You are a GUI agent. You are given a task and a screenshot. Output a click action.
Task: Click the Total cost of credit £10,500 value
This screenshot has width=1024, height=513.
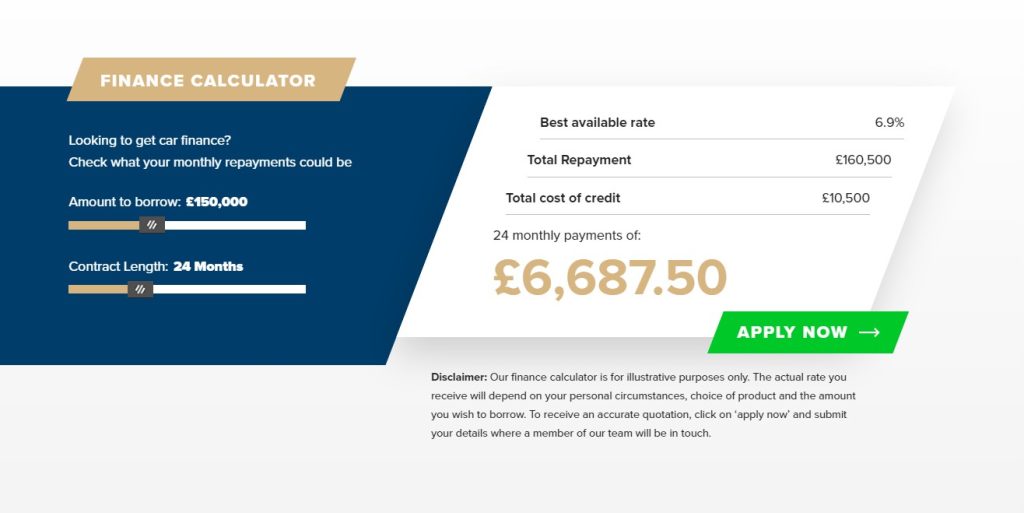tap(846, 198)
